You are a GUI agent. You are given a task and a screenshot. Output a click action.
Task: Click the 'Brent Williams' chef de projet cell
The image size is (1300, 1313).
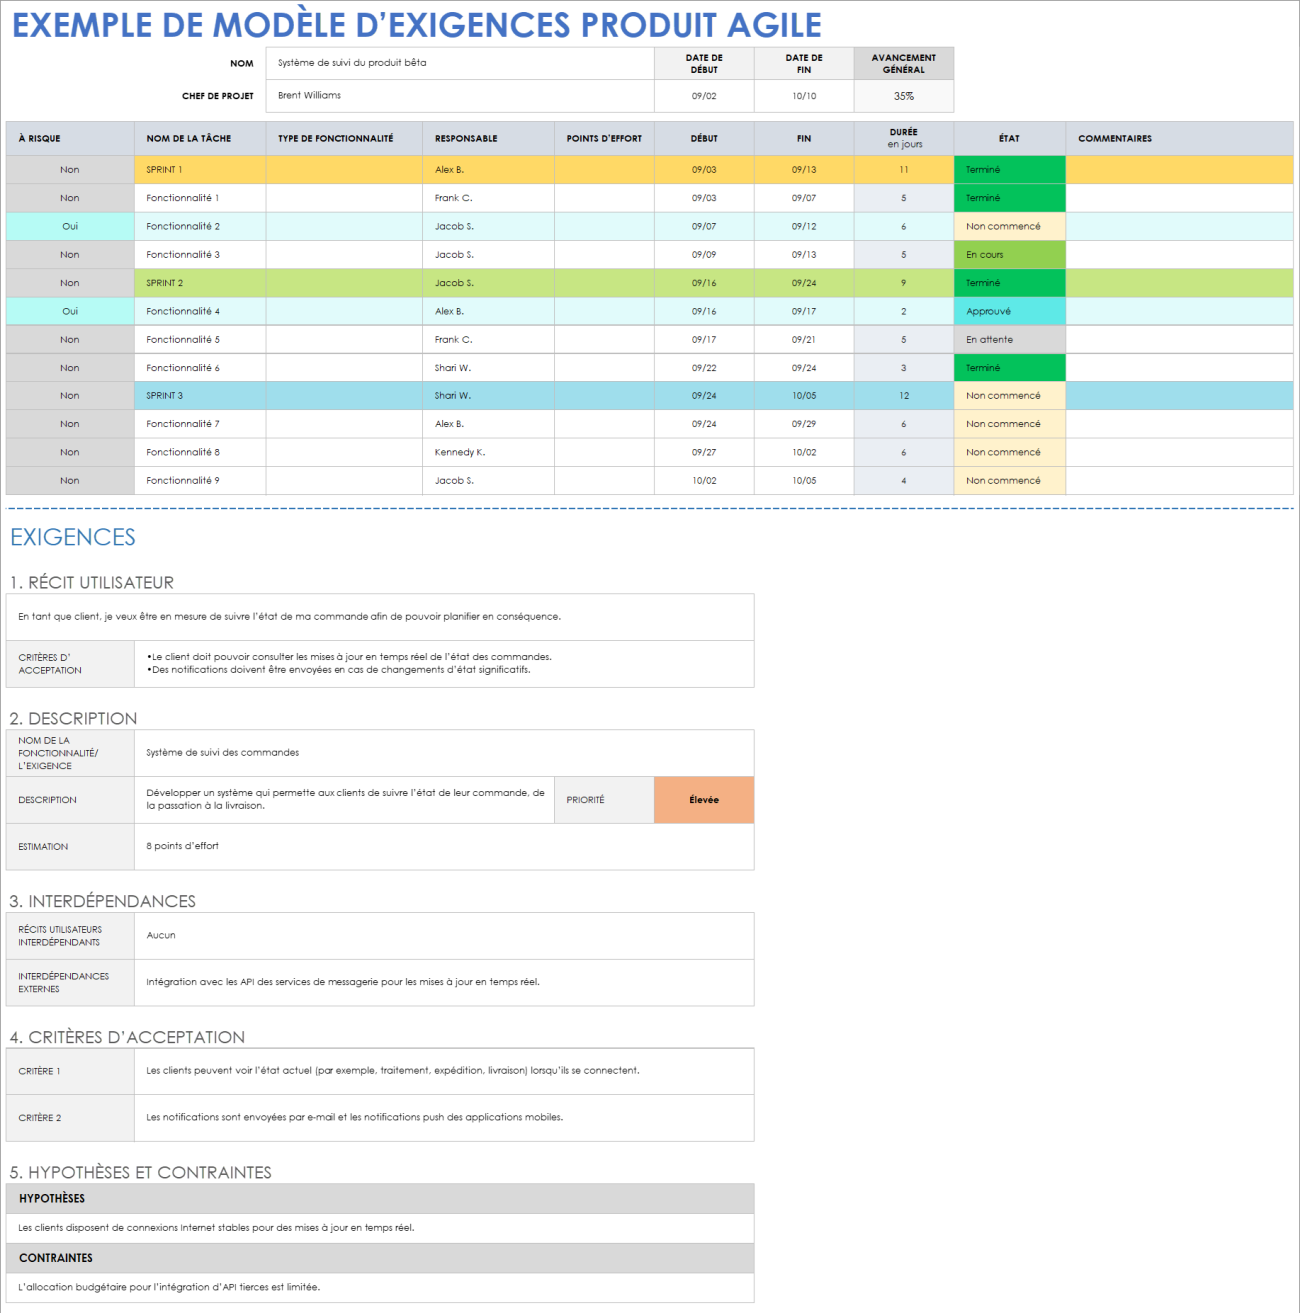pos(460,96)
